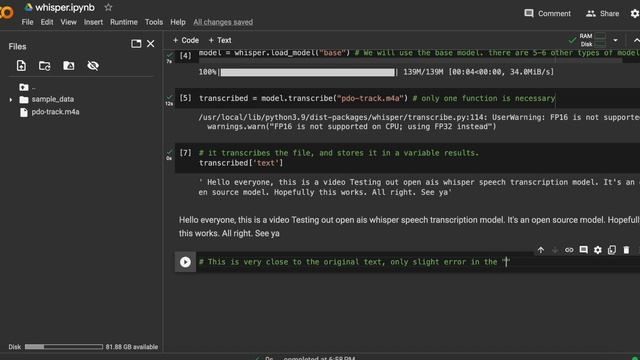
Task: Click the All changes saved link
Action: point(223,22)
